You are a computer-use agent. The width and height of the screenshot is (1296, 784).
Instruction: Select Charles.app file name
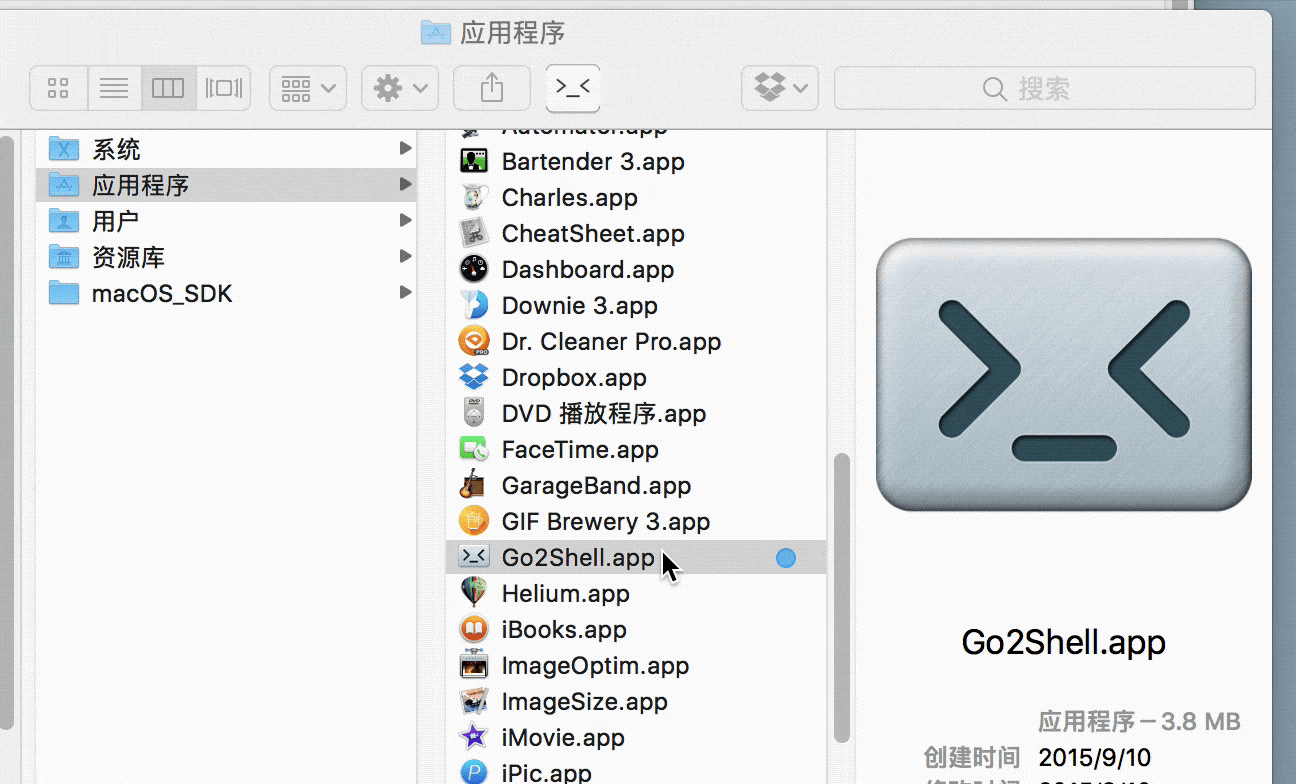(x=570, y=197)
